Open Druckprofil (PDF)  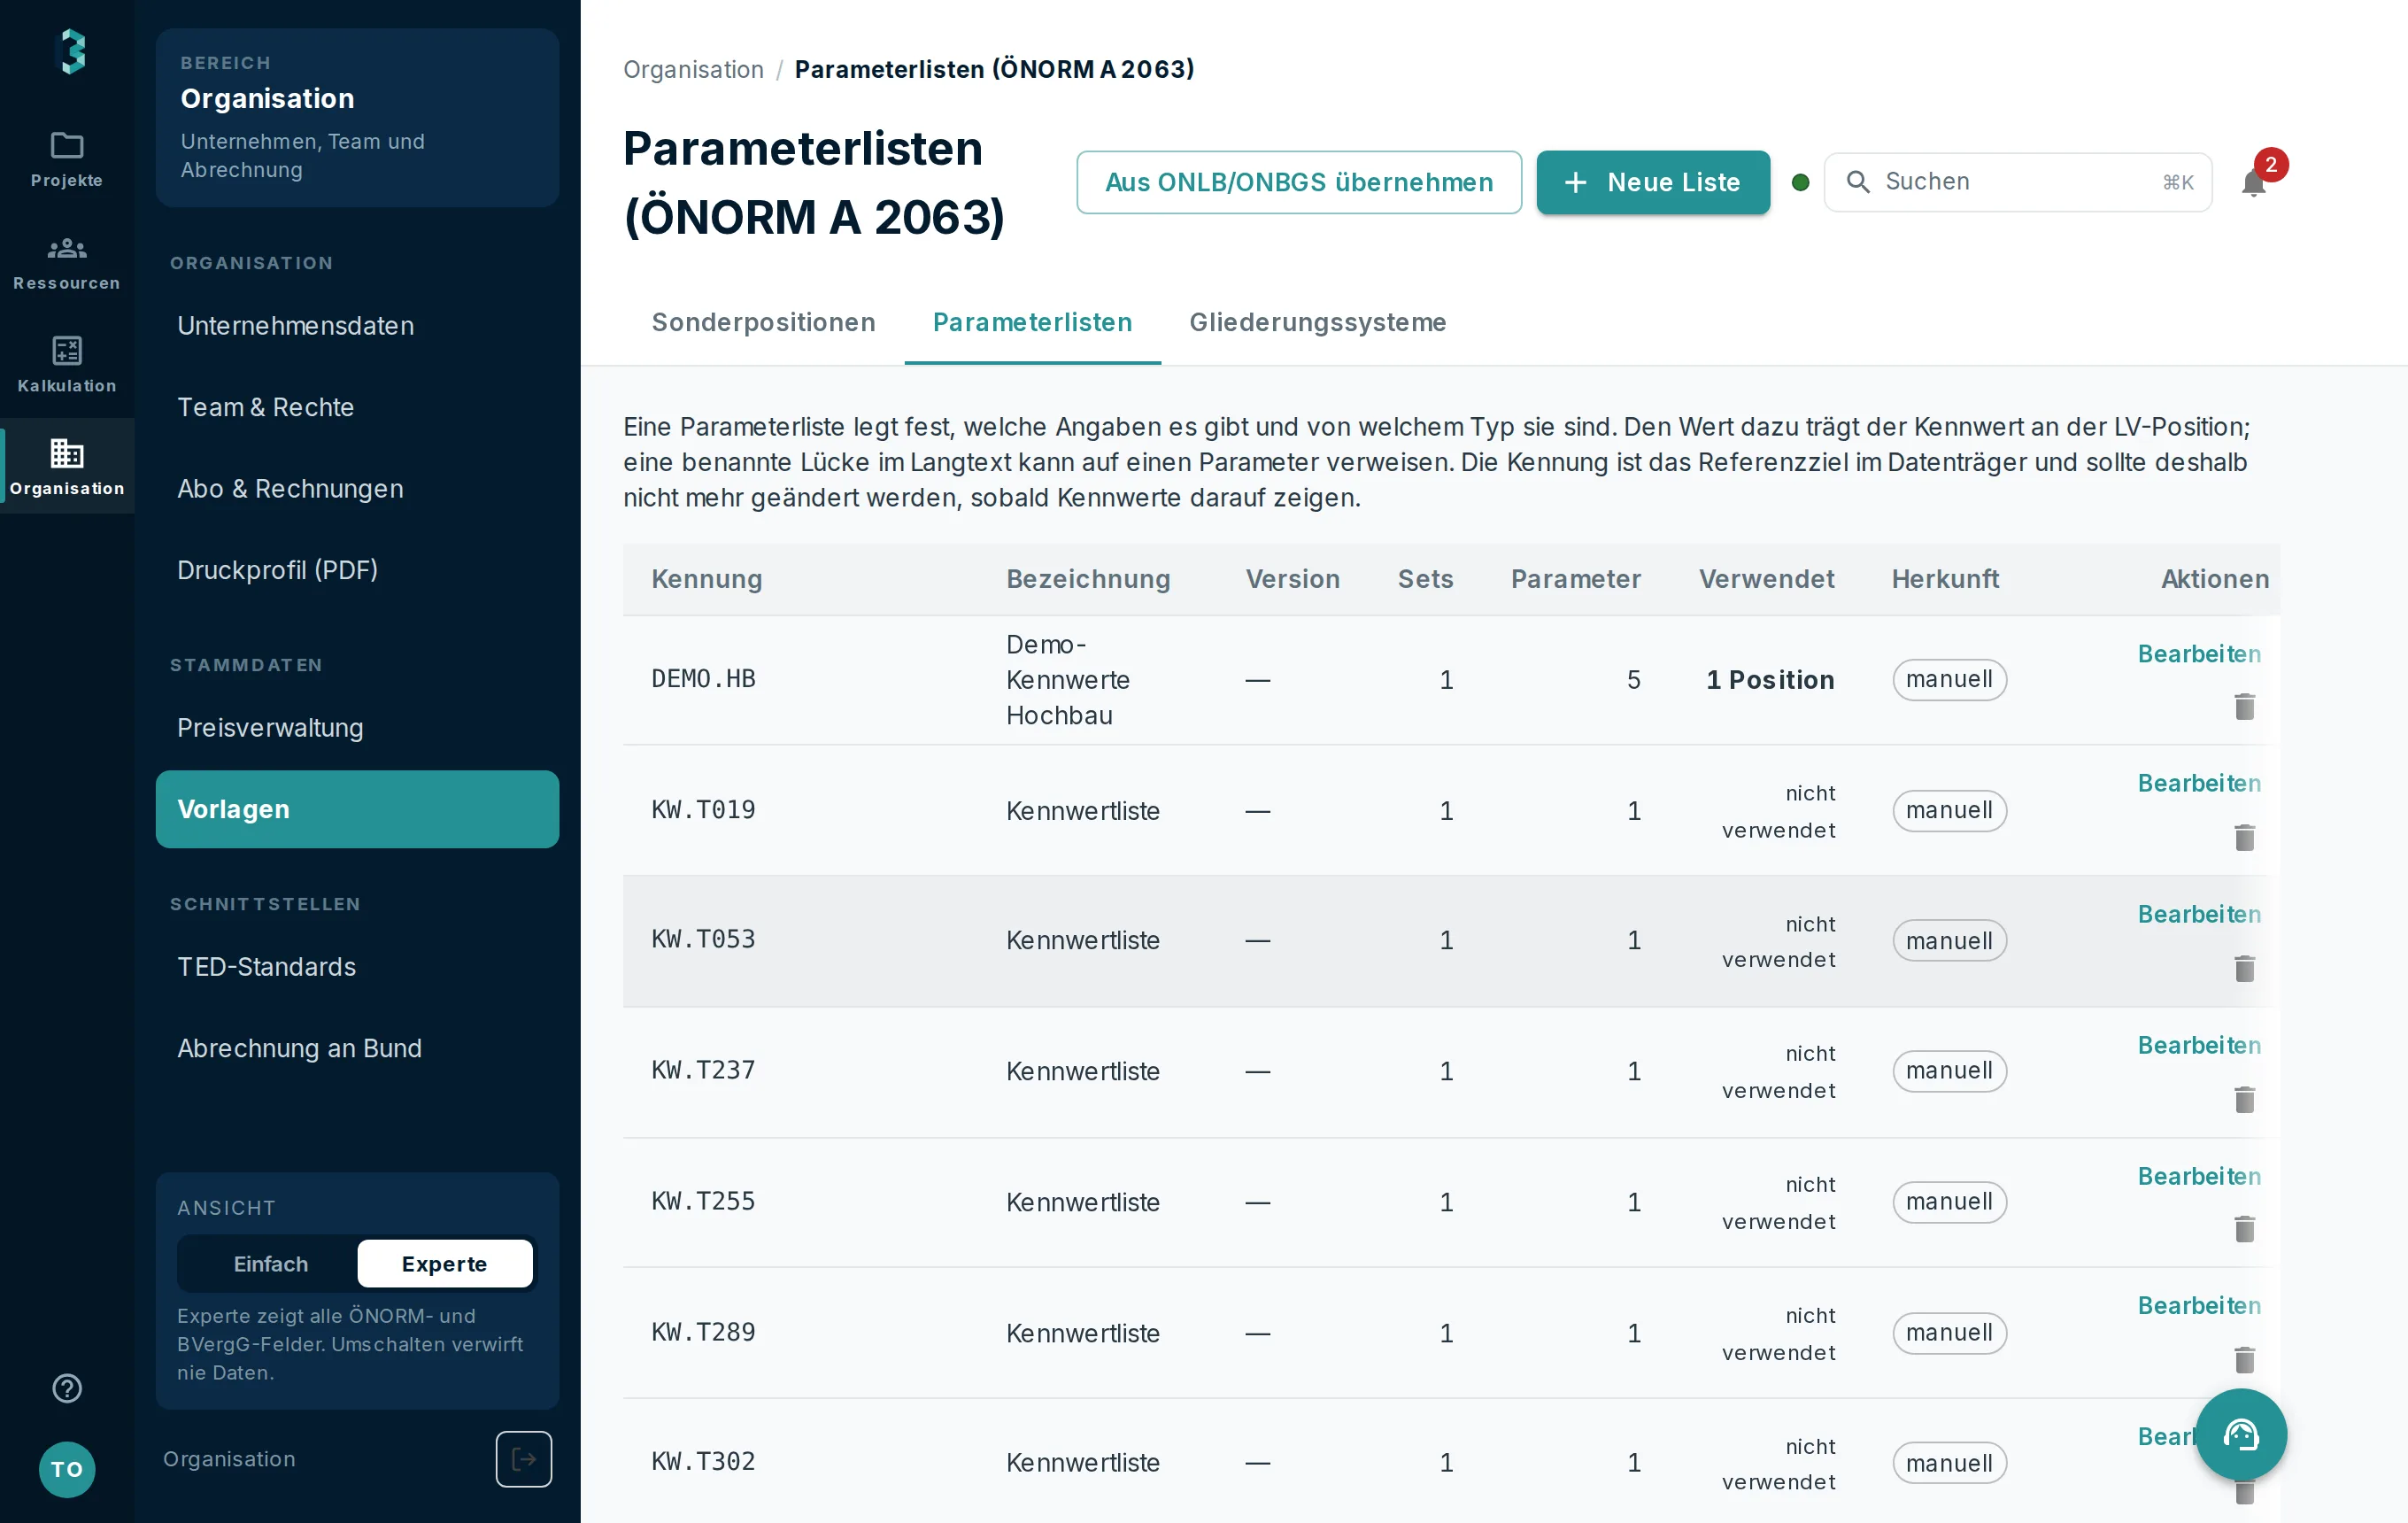tap(357, 570)
